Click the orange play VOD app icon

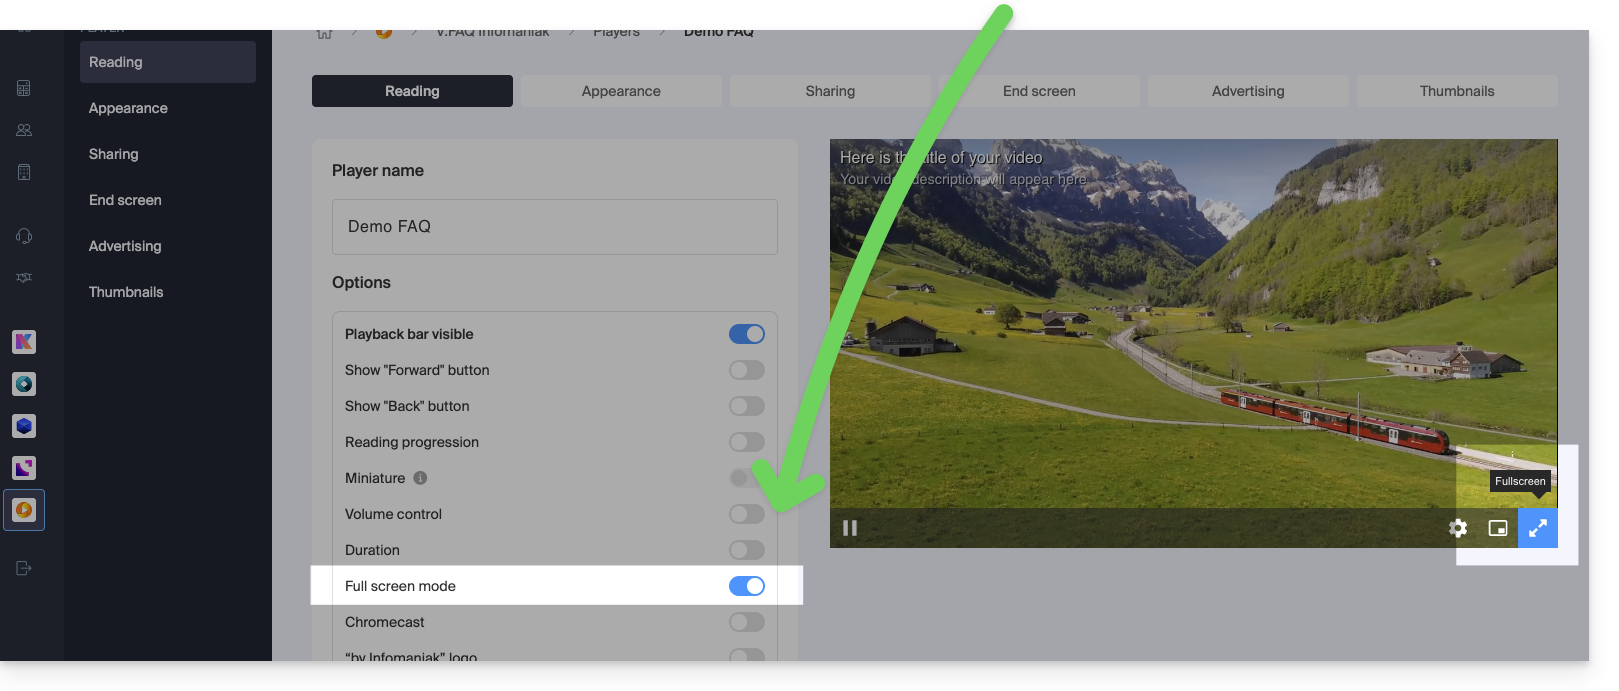coord(24,510)
